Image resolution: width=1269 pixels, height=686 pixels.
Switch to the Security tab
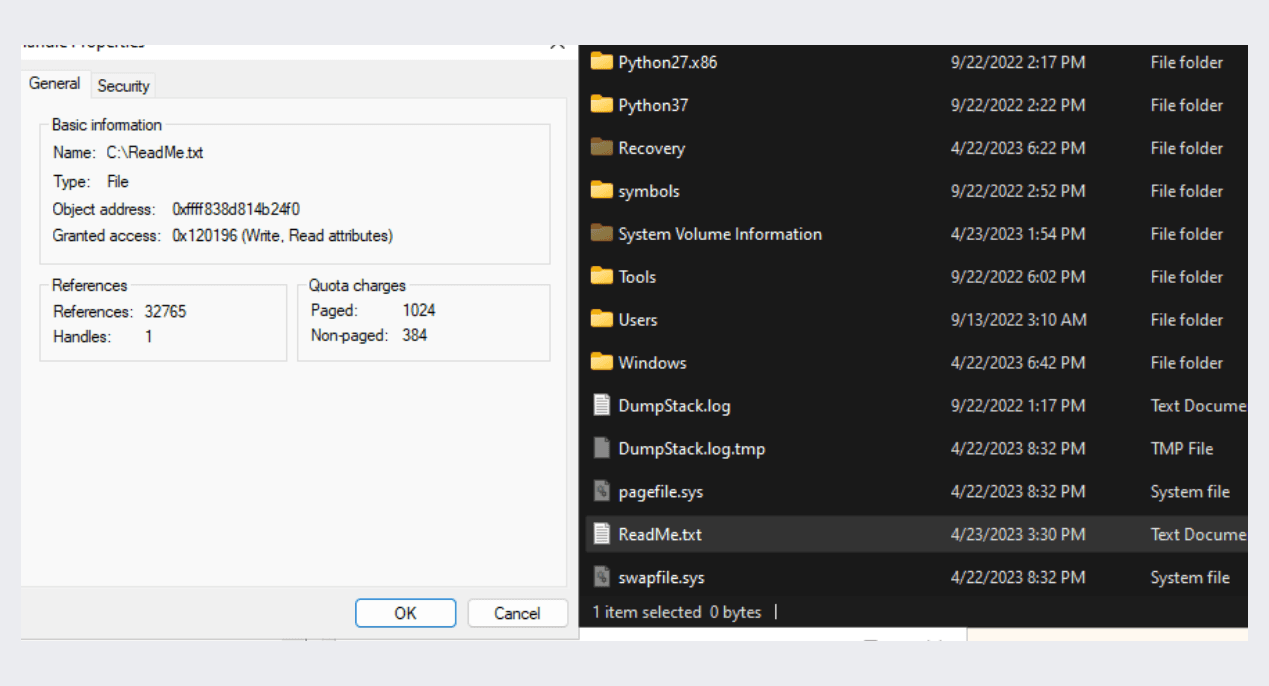coord(123,86)
